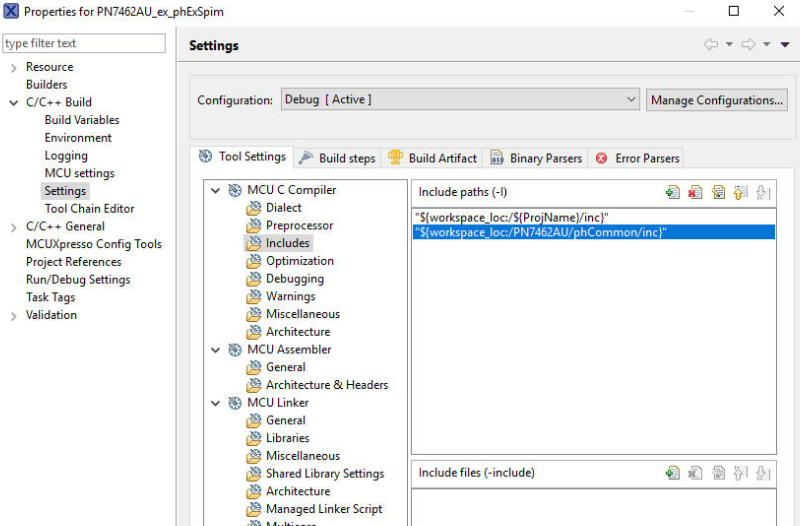The width and height of the screenshot is (800, 526).
Task: Click the type filter text field
Action: (x=84, y=43)
